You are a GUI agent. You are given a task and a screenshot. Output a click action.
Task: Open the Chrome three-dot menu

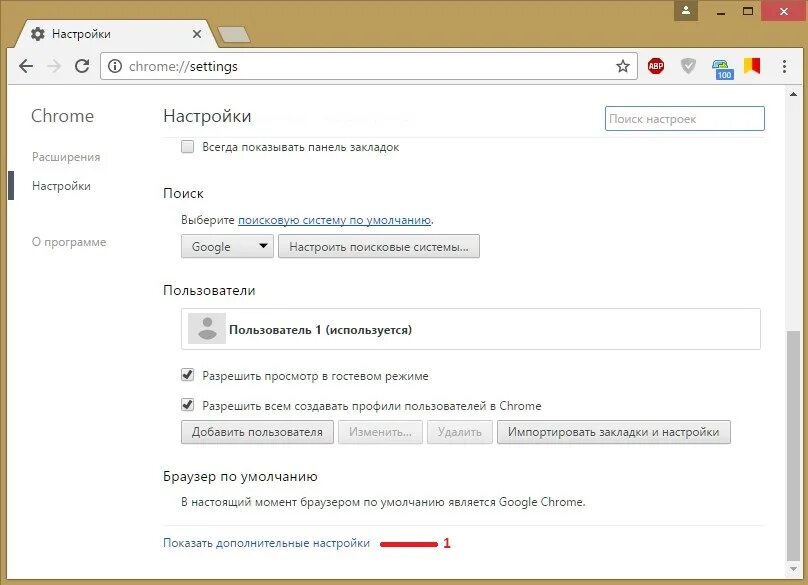pos(783,66)
